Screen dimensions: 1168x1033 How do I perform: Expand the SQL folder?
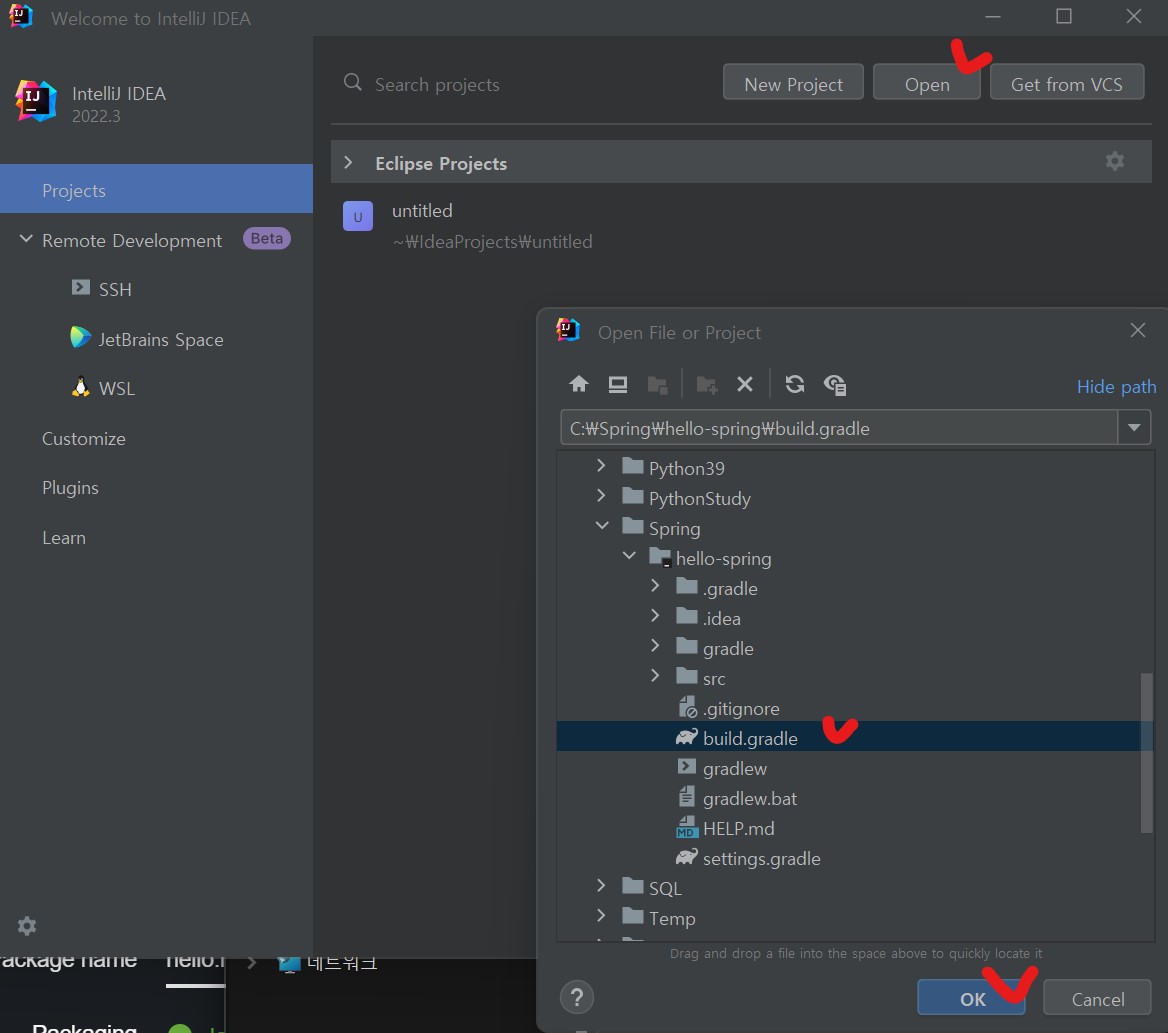[601, 886]
